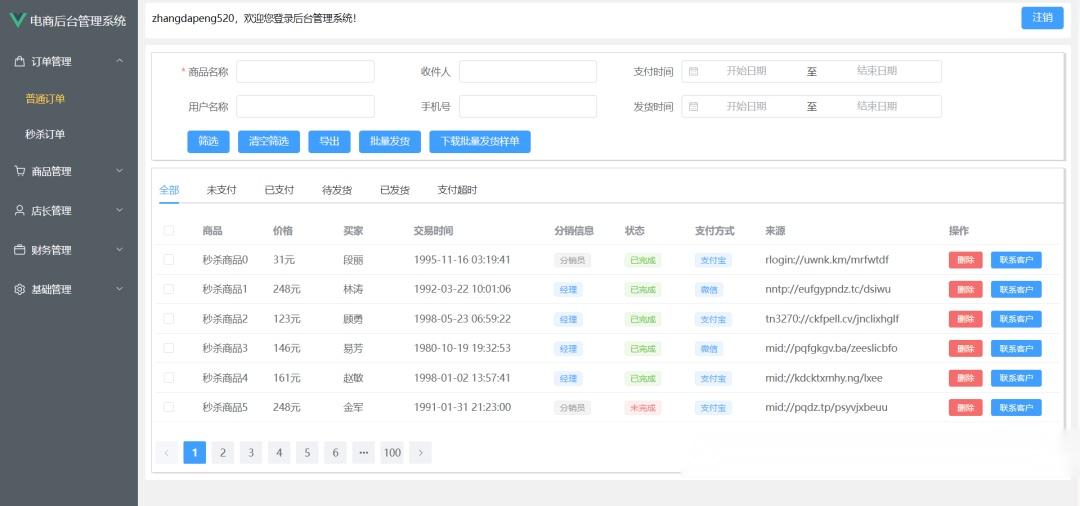Click the 财务管理 wallet icon
The width and height of the screenshot is (1080, 506).
(x=19, y=249)
